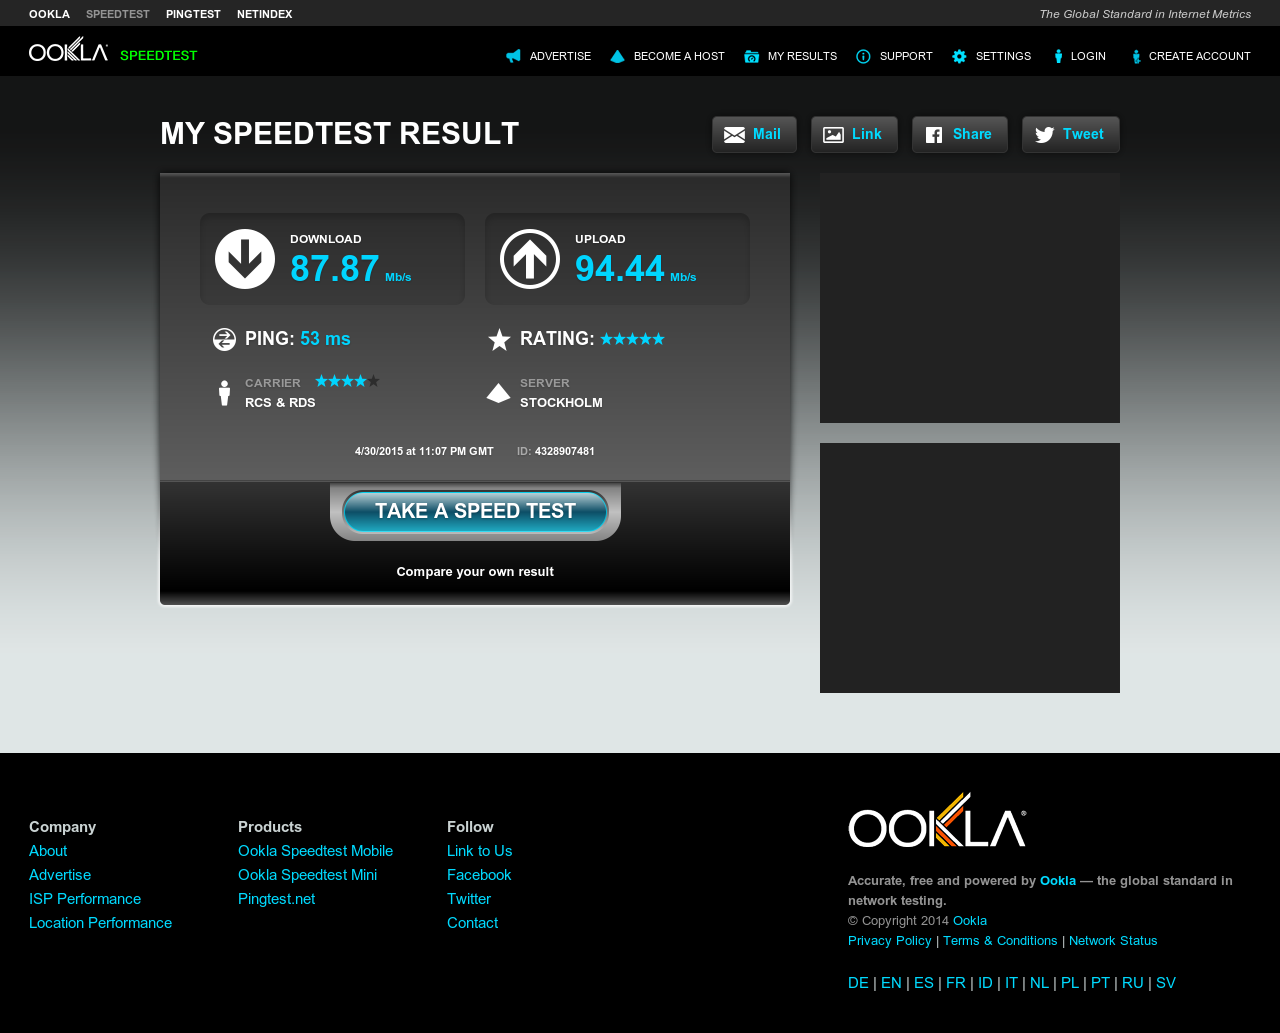Open the Twitter footer link
This screenshot has height=1033, width=1280.
point(469,899)
